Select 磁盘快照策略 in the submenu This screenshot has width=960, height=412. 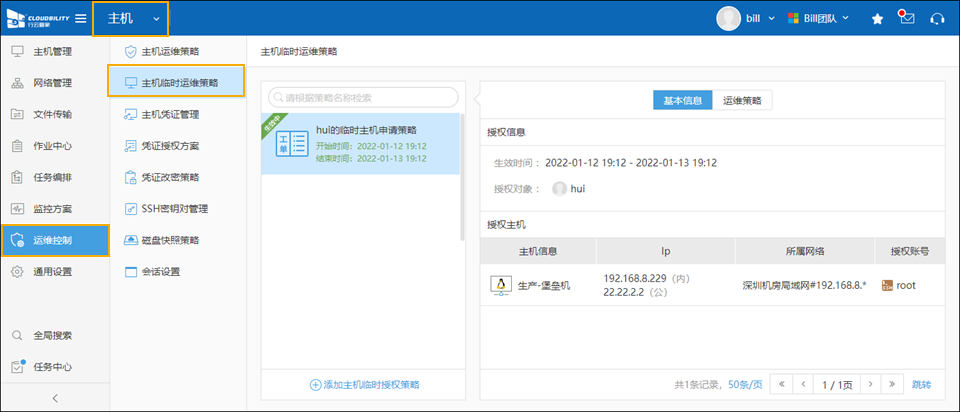[x=170, y=240]
